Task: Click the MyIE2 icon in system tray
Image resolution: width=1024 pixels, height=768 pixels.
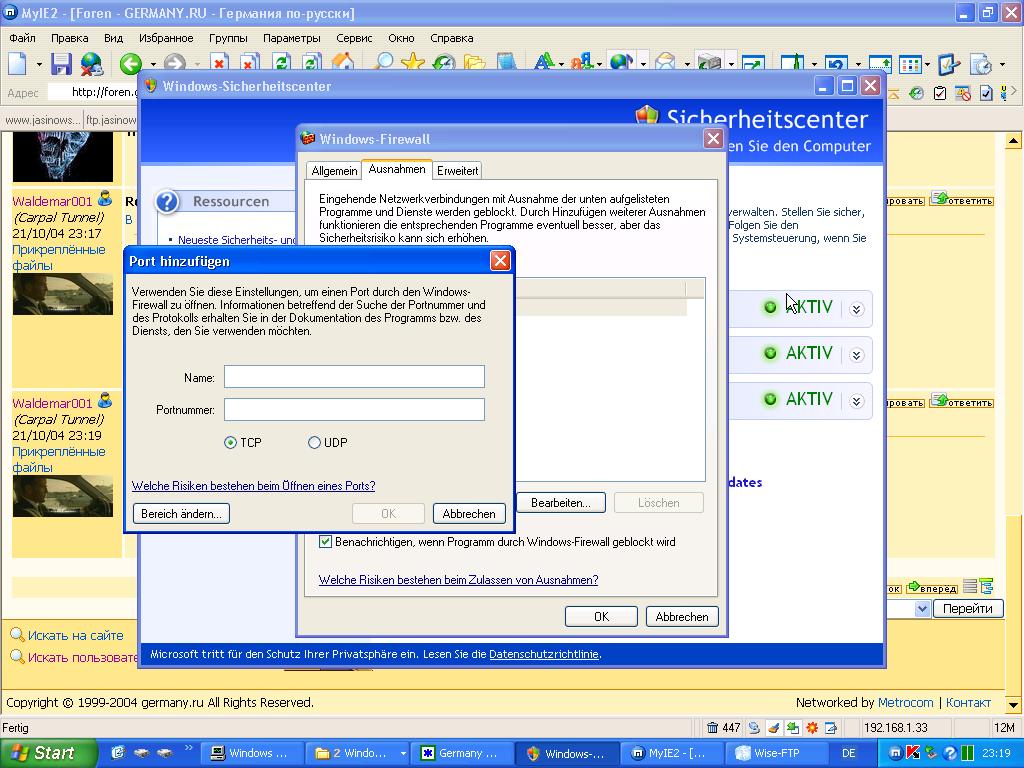Action: (x=895, y=753)
